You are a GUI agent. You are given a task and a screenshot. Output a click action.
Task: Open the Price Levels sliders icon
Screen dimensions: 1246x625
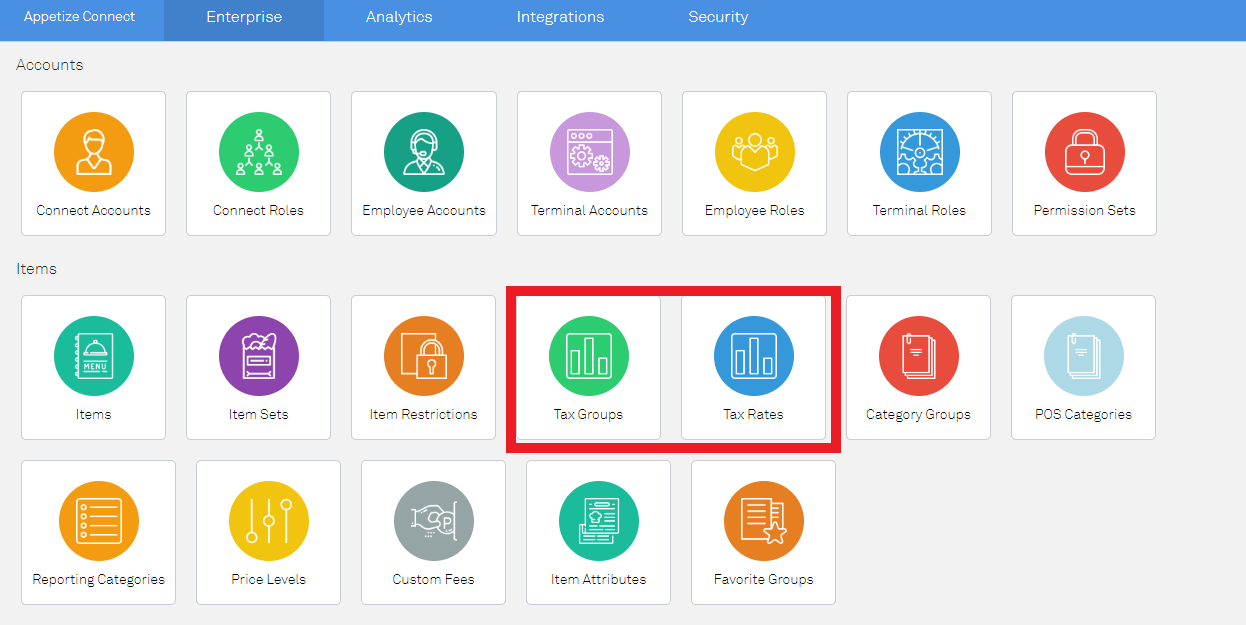(x=269, y=521)
